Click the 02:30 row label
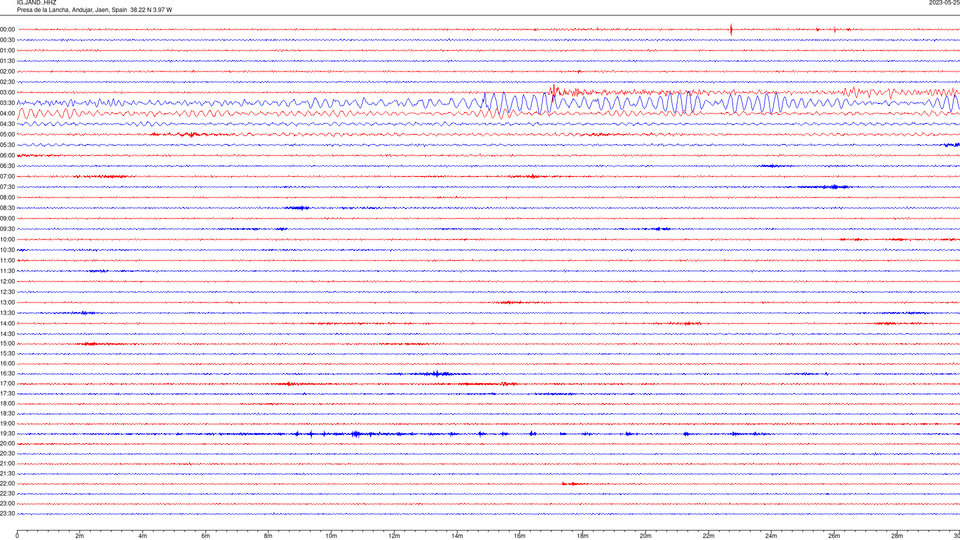Viewport: 960px width, 540px height. 7,81
